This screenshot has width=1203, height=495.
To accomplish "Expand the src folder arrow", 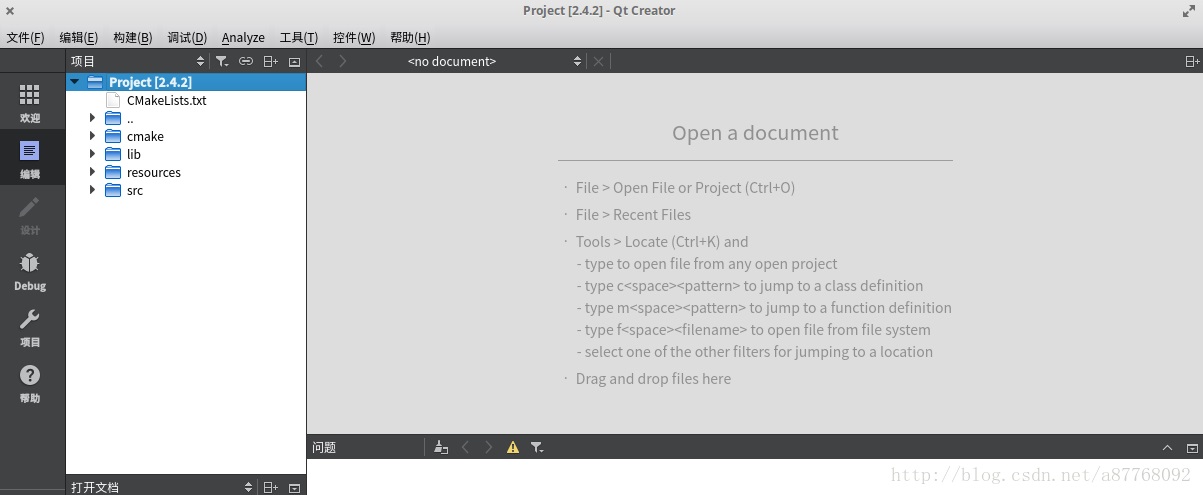I will pos(92,190).
